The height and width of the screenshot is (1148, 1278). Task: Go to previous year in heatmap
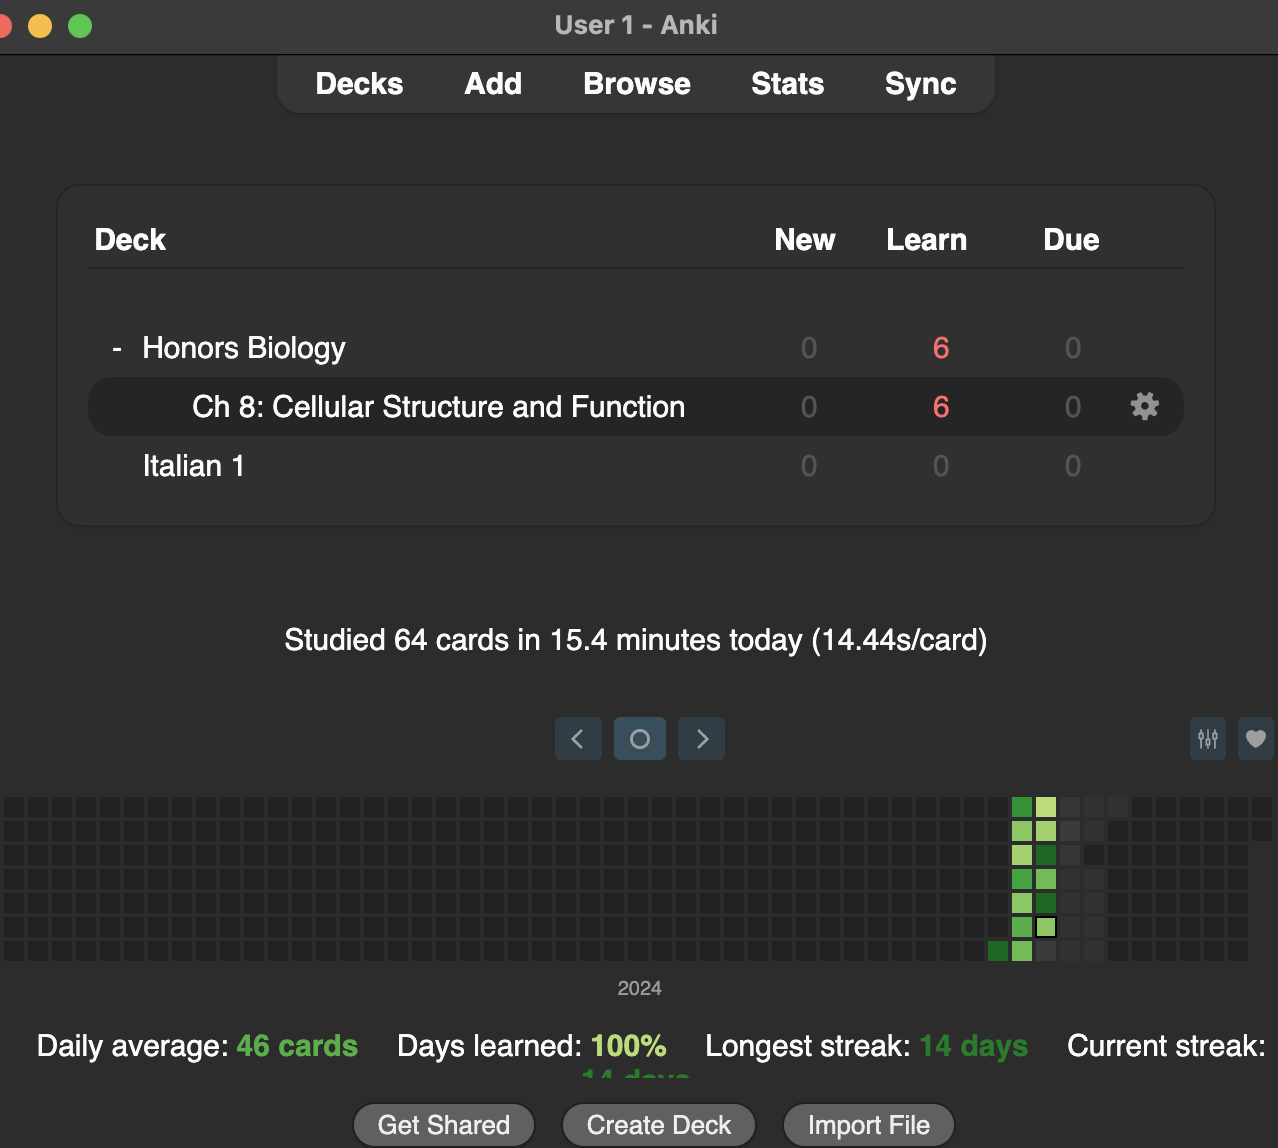point(578,739)
